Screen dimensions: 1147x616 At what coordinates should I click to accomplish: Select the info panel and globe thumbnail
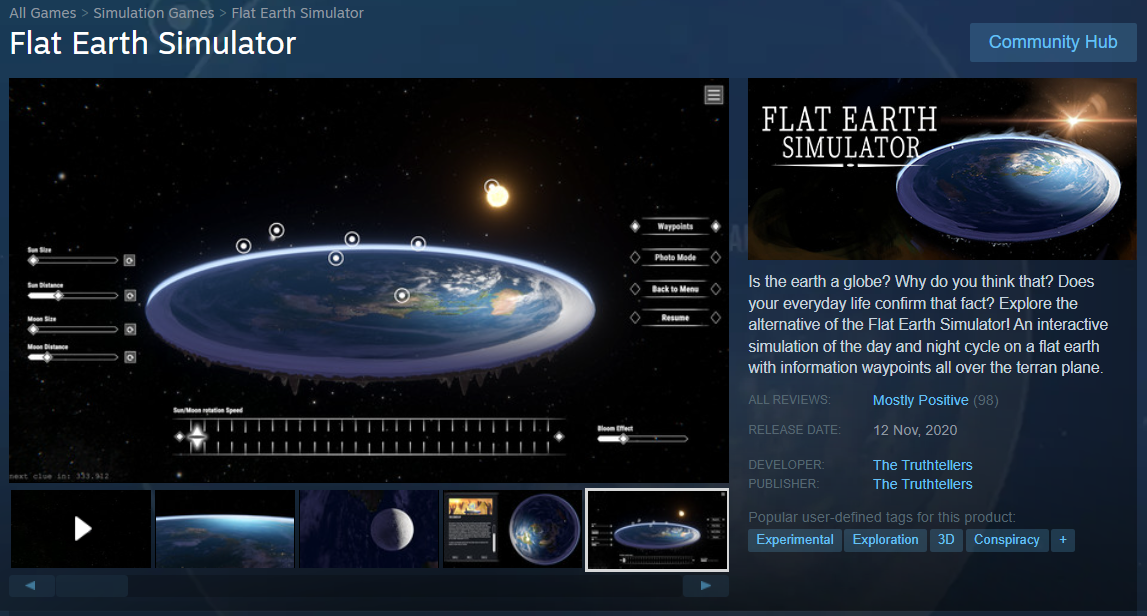coord(512,529)
